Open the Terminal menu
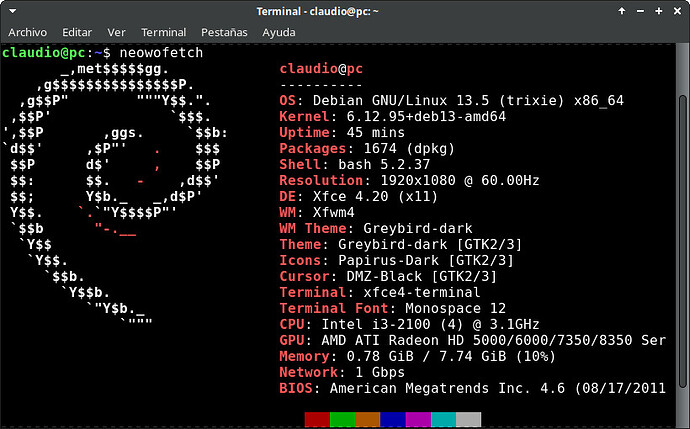690x429 pixels. pos(163,32)
